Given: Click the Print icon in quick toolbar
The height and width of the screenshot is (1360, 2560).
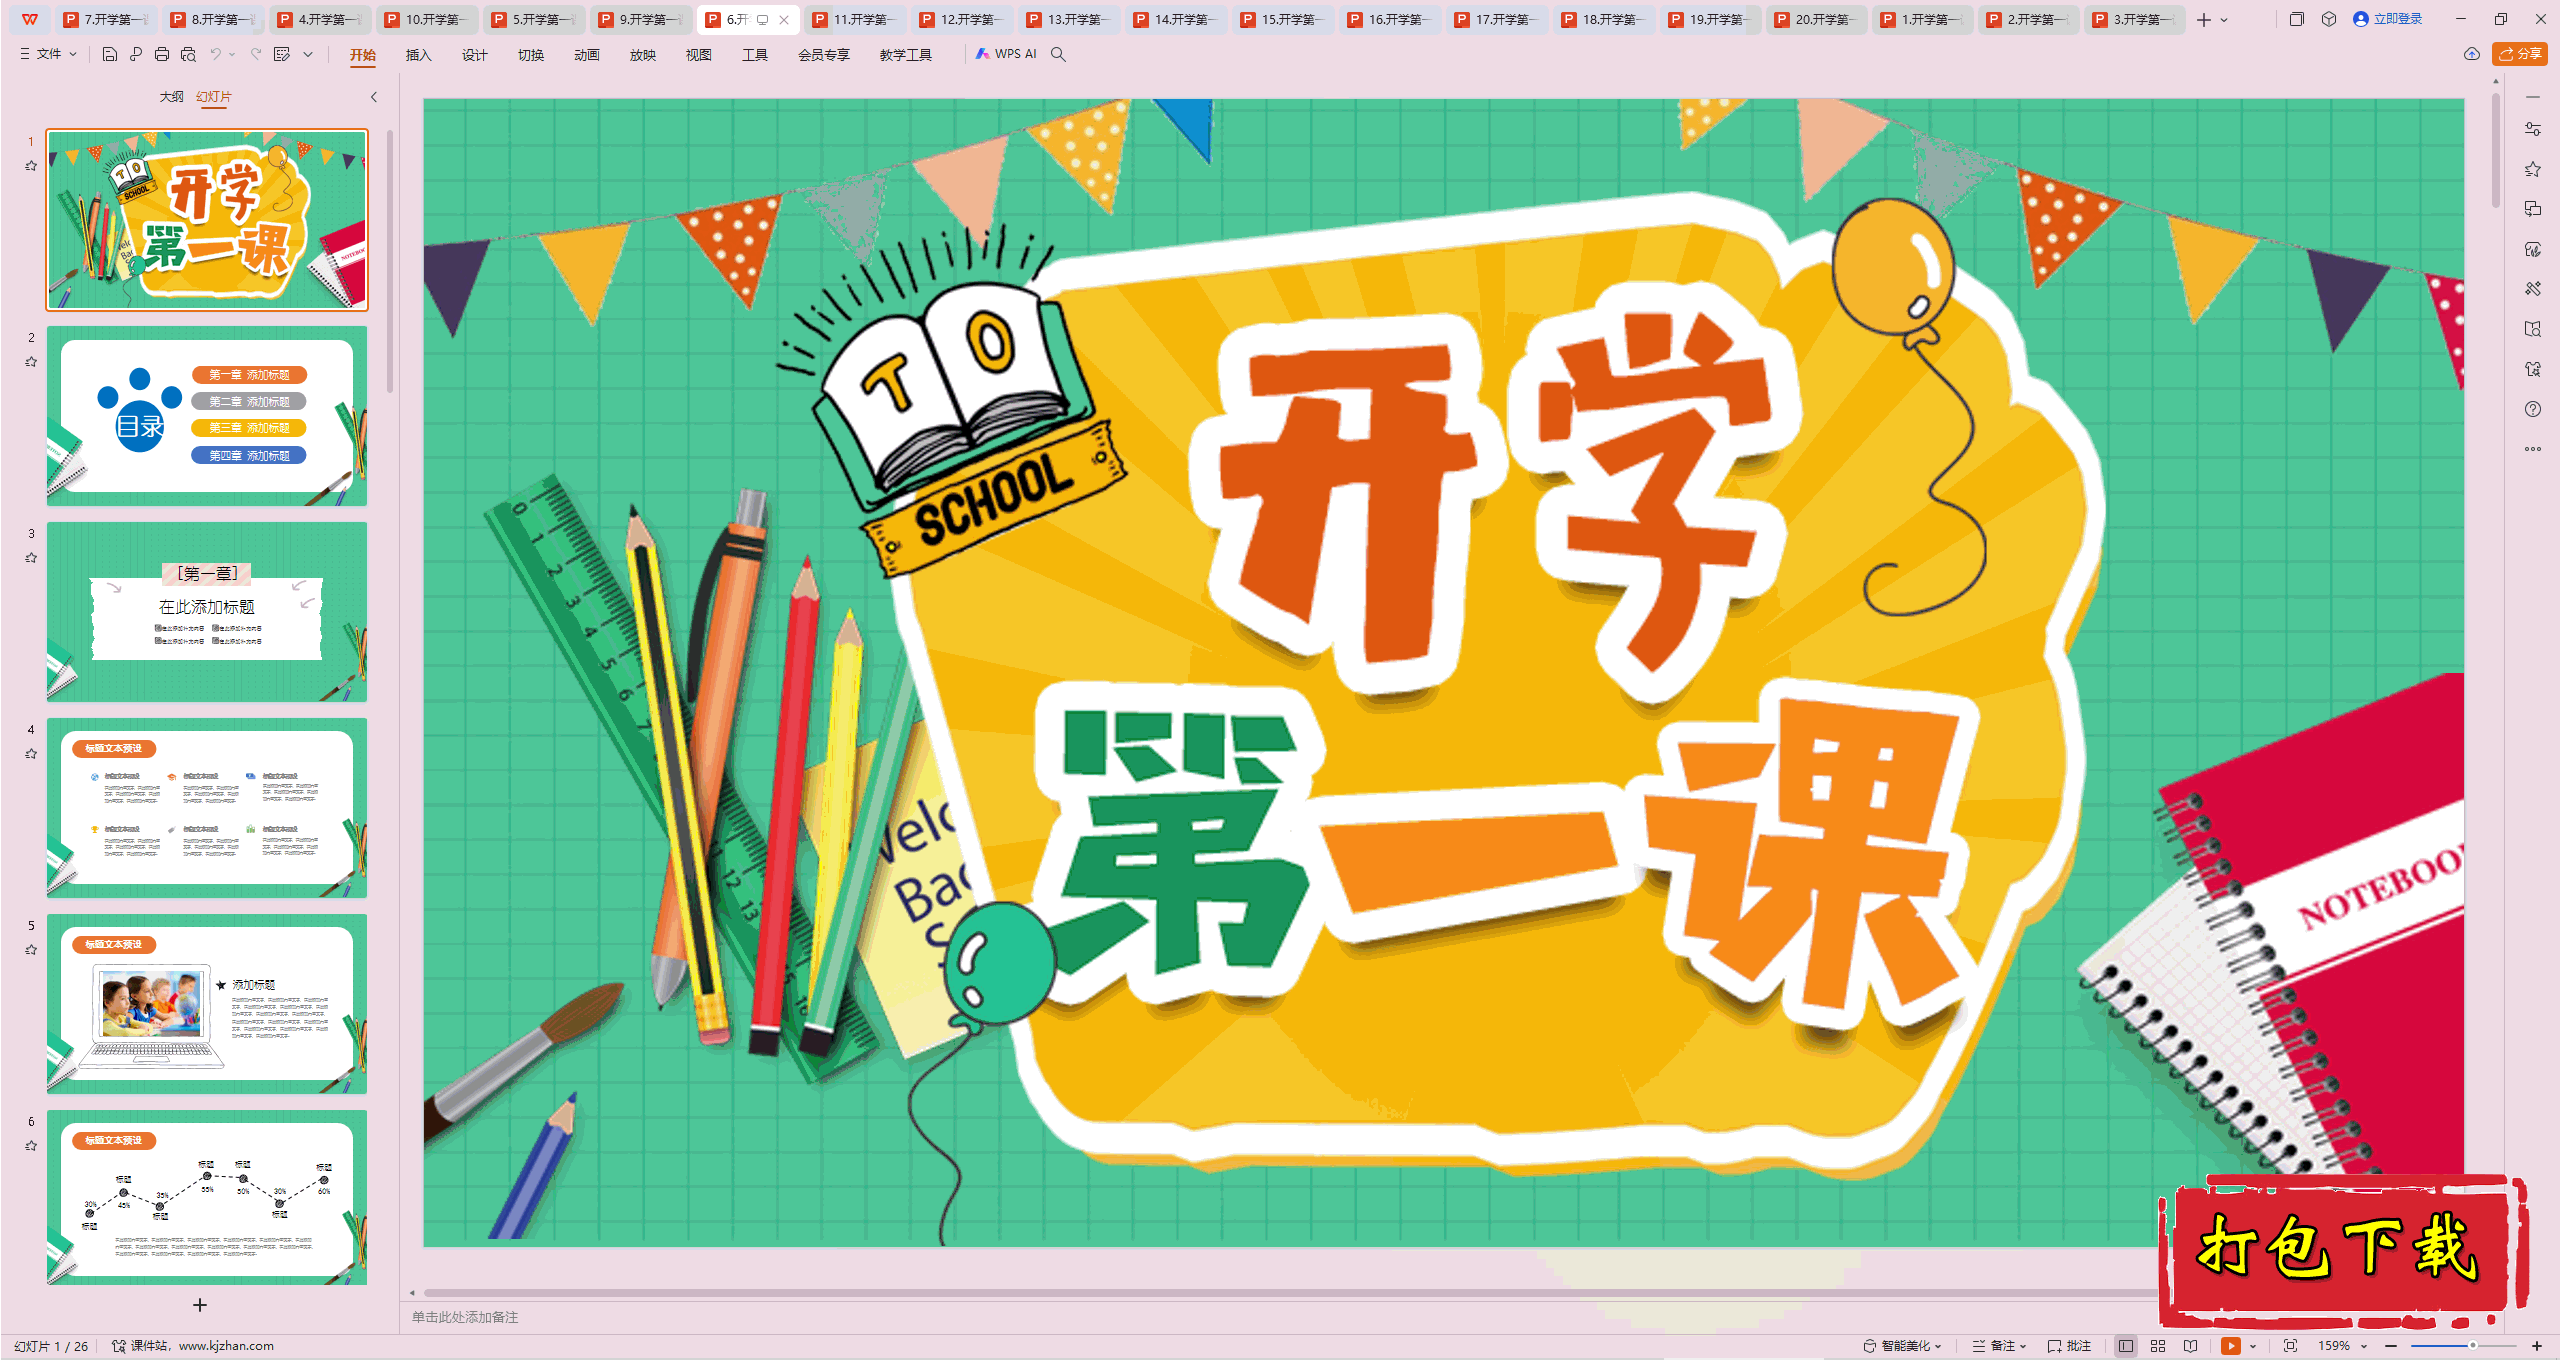Looking at the screenshot, I should pos(162,54).
